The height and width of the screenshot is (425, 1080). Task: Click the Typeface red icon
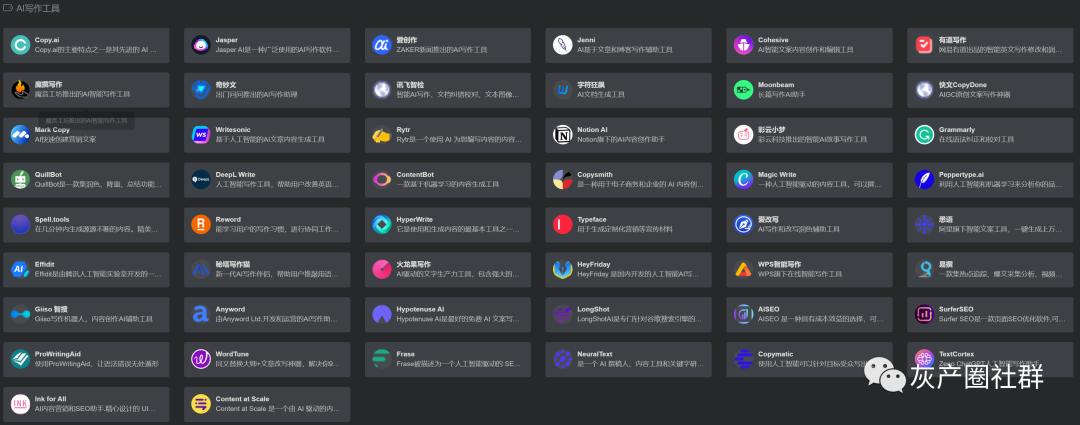(x=563, y=225)
